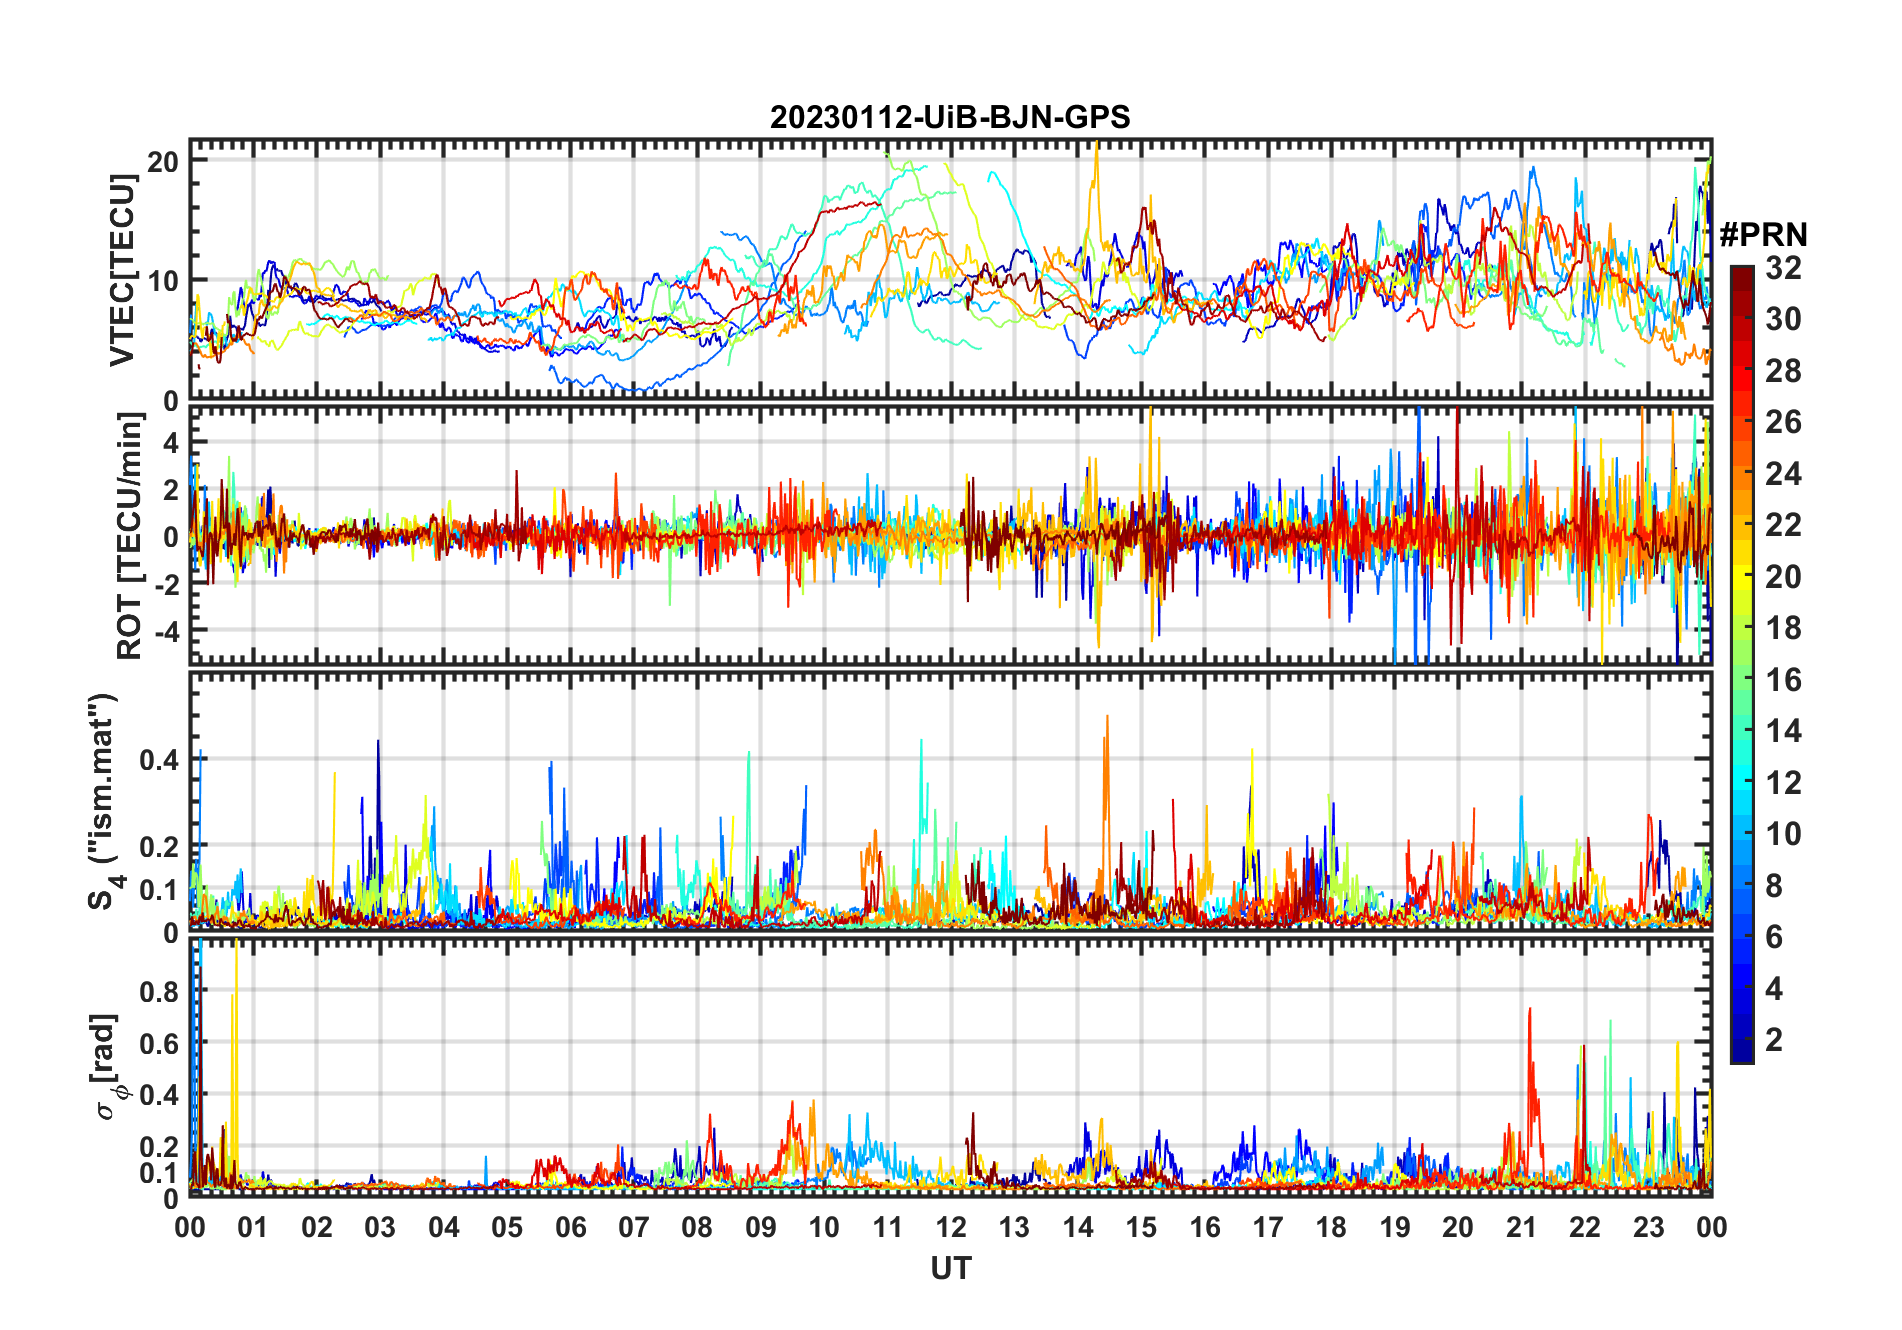1902x1330 pixels.
Task: Select UT axis hour label 14
Action: pyautogui.click(x=1078, y=1227)
